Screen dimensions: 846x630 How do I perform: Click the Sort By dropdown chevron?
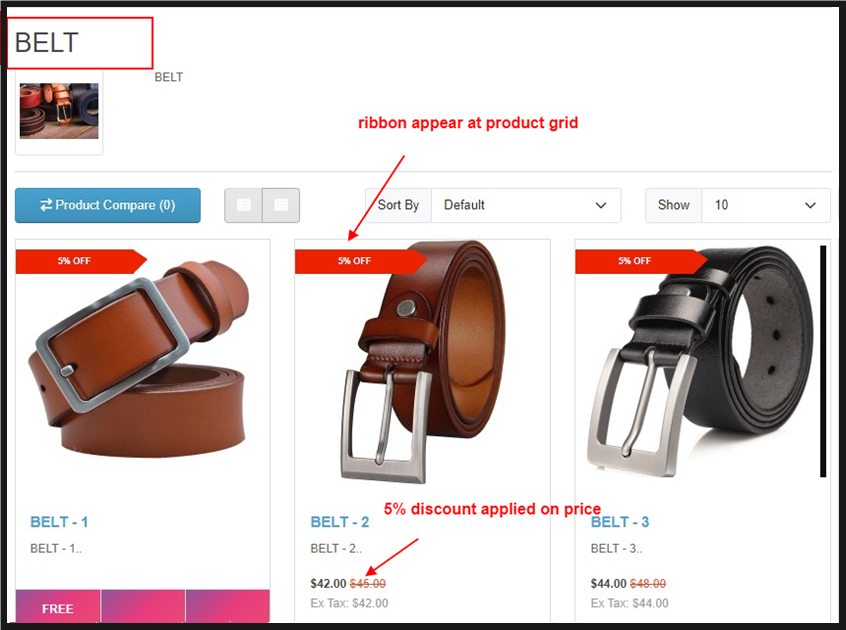pyautogui.click(x=601, y=205)
